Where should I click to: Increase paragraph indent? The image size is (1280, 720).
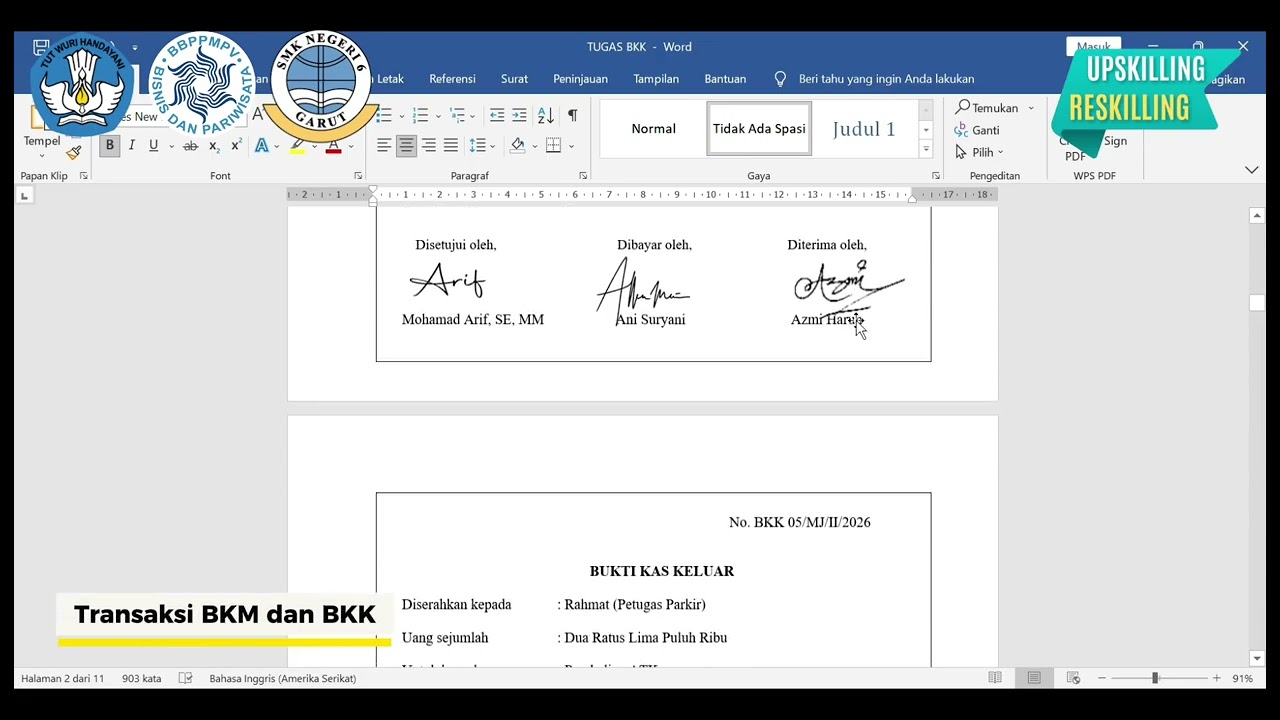(x=519, y=116)
